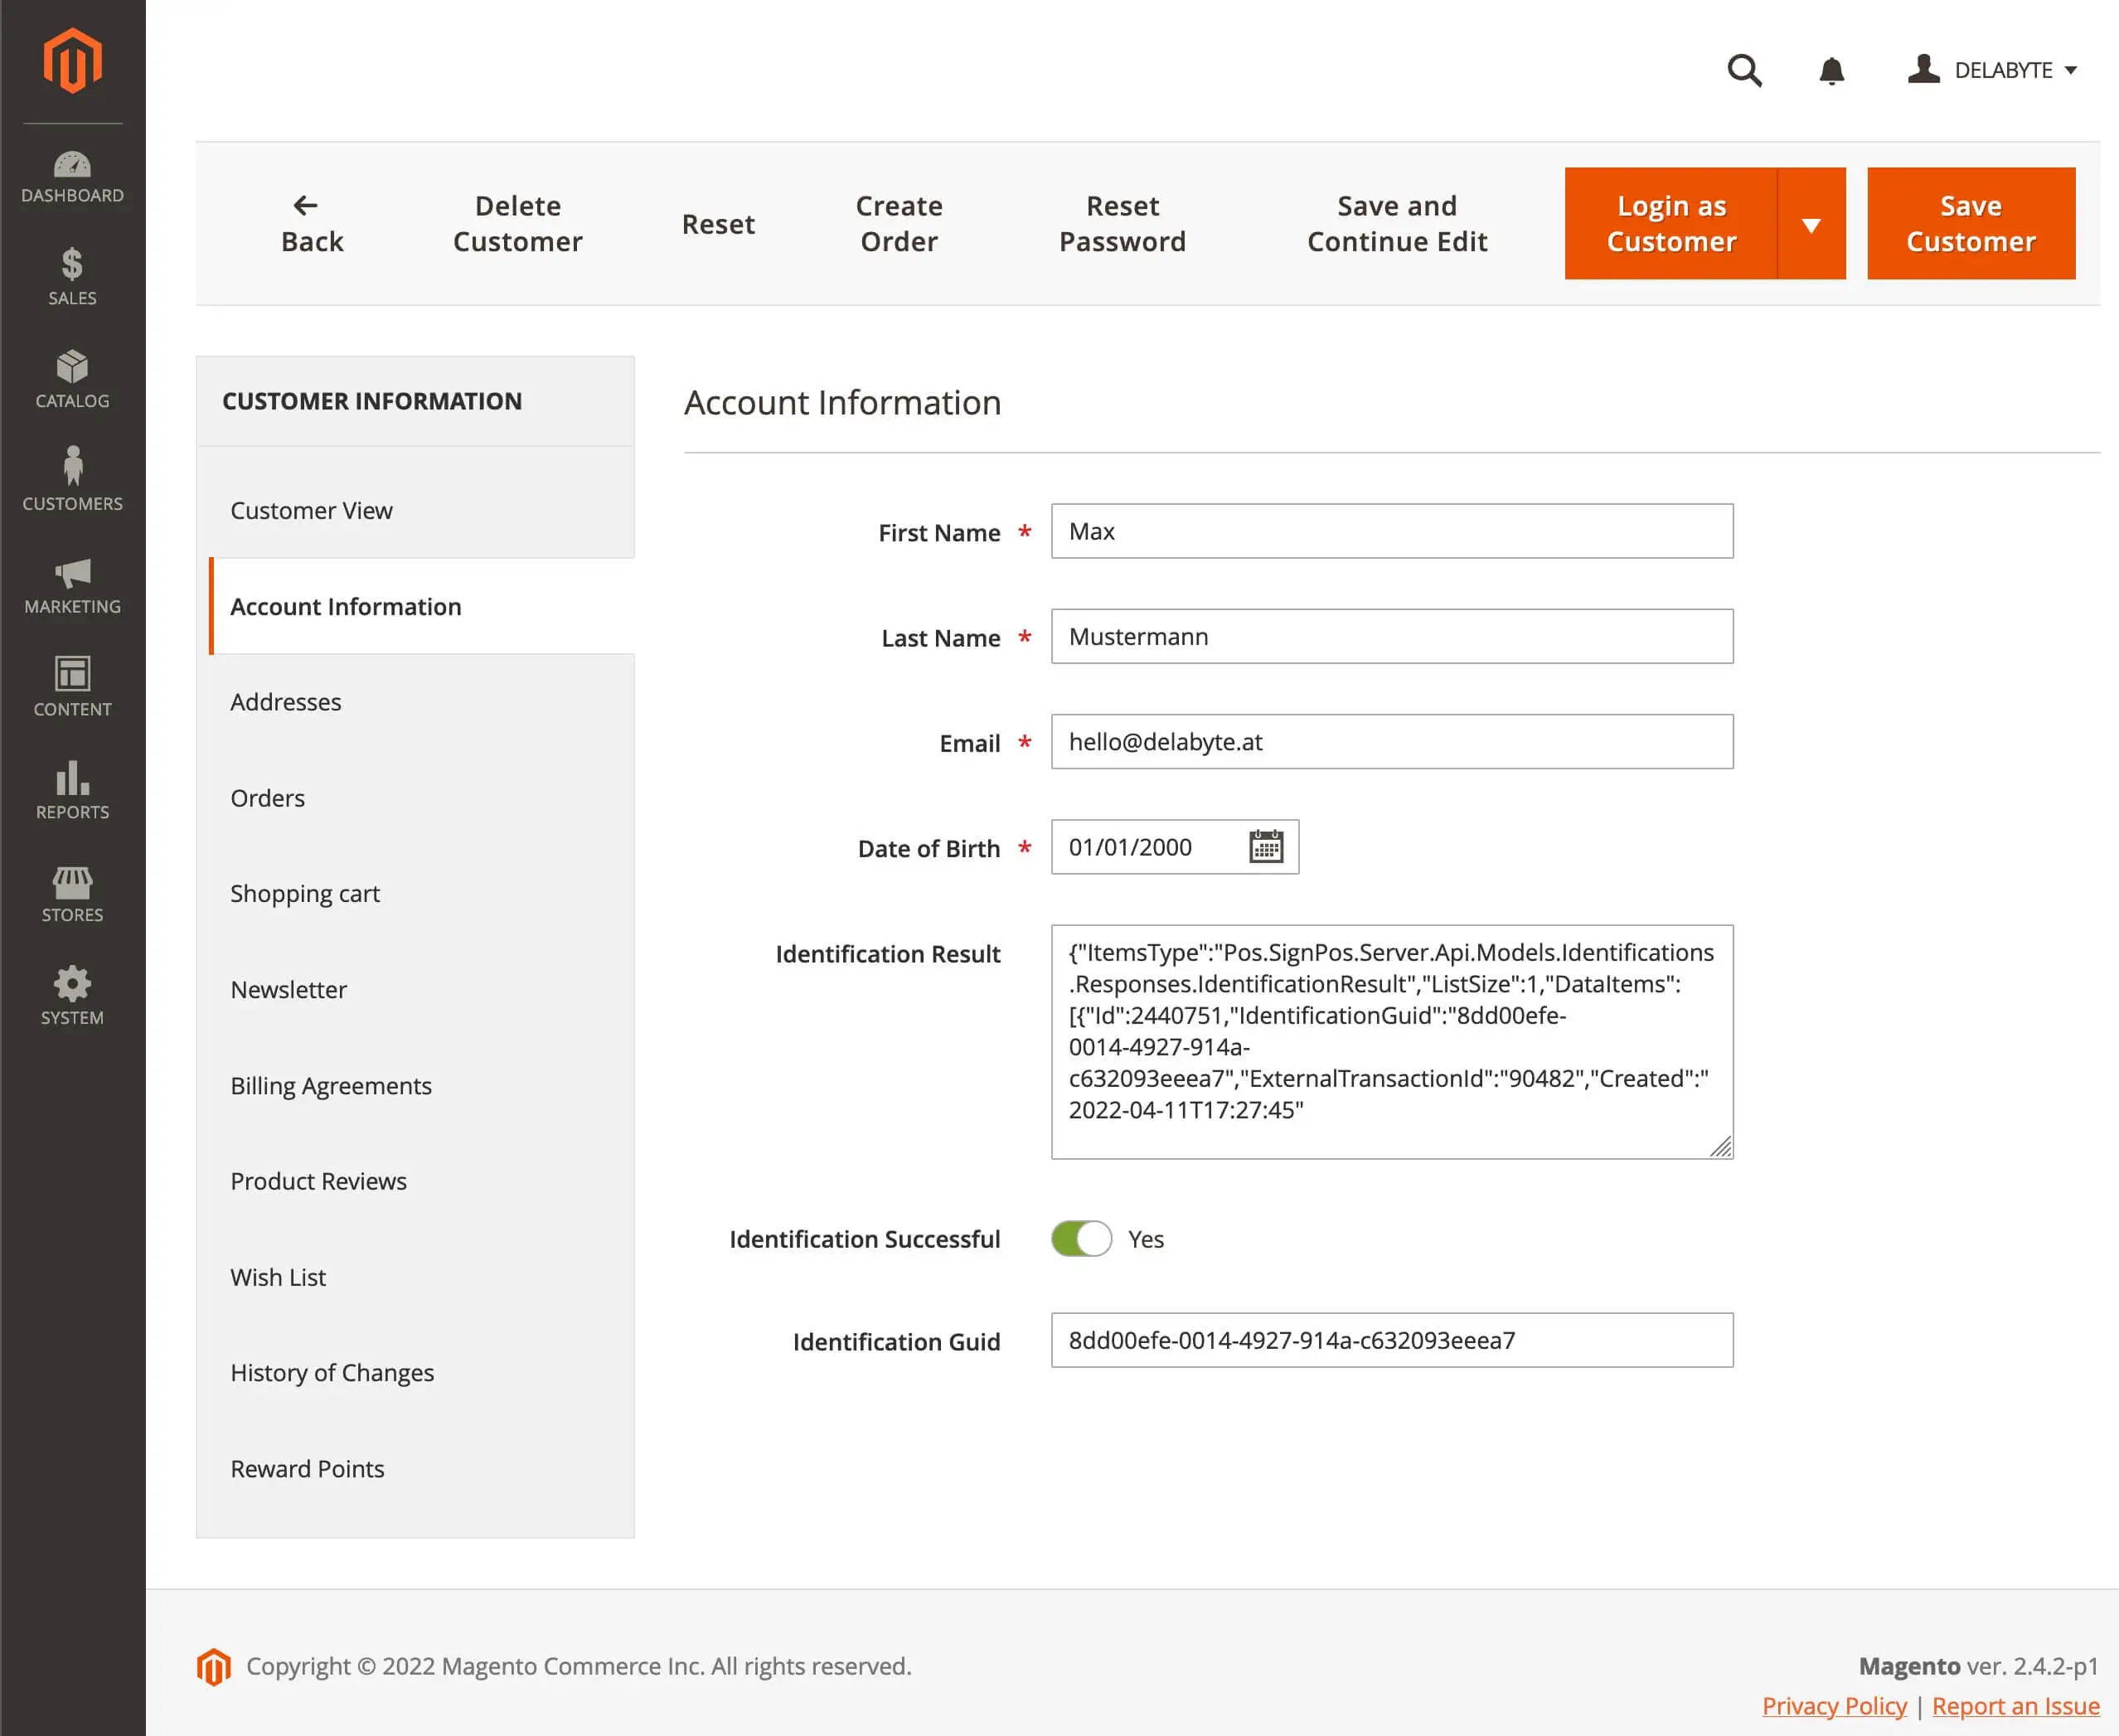Click into the Identification Guid field
The width and height of the screenshot is (2119, 1736).
click(1391, 1340)
